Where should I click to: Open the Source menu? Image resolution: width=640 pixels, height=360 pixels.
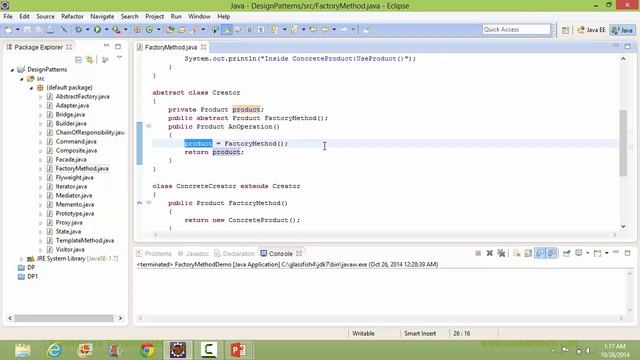pos(45,16)
